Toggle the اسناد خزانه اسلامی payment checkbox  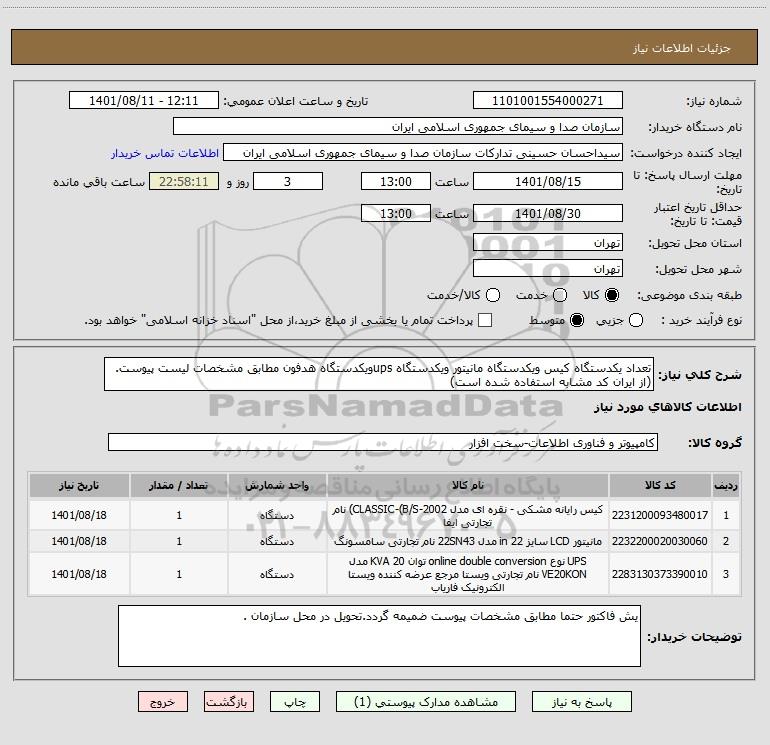485,320
